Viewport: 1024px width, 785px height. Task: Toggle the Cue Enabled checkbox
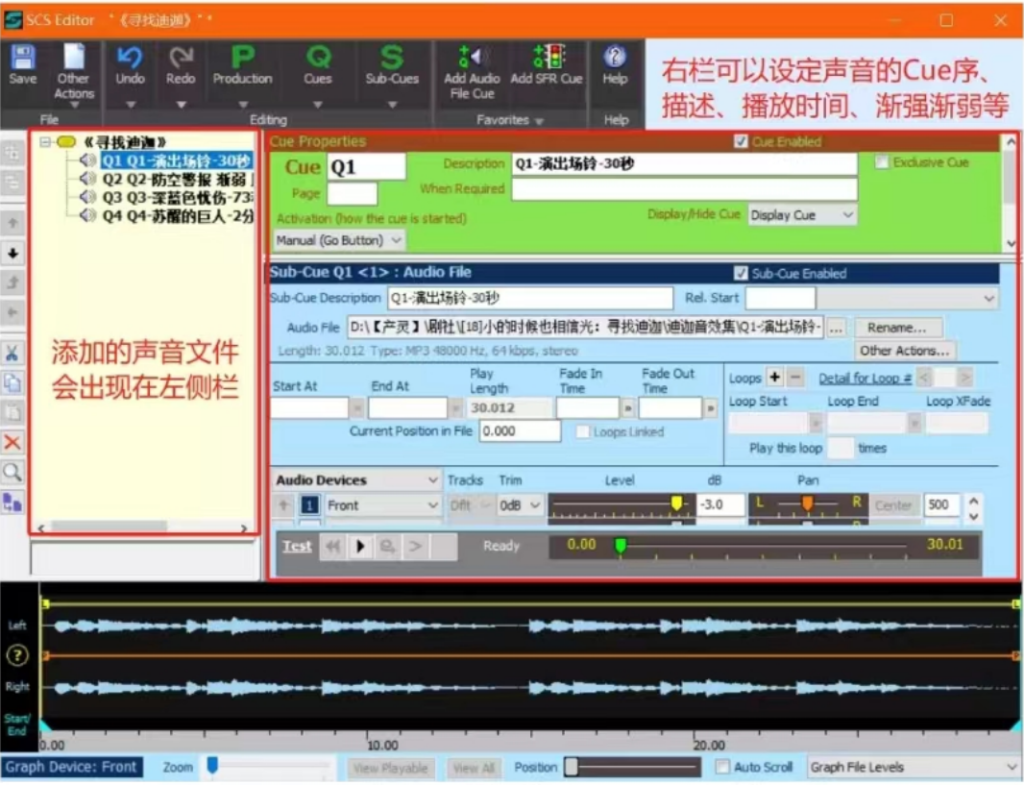tap(741, 142)
